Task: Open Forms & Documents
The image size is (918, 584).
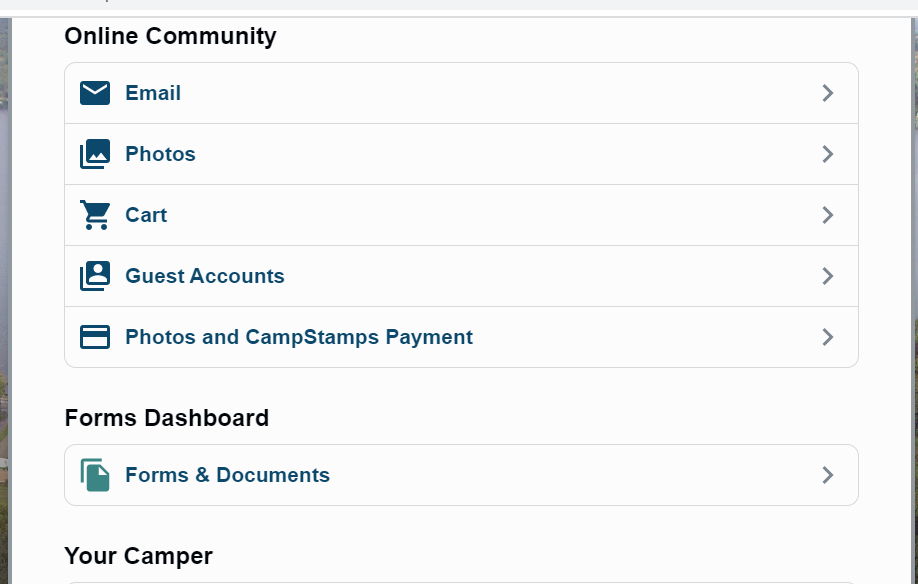Action: tap(227, 475)
